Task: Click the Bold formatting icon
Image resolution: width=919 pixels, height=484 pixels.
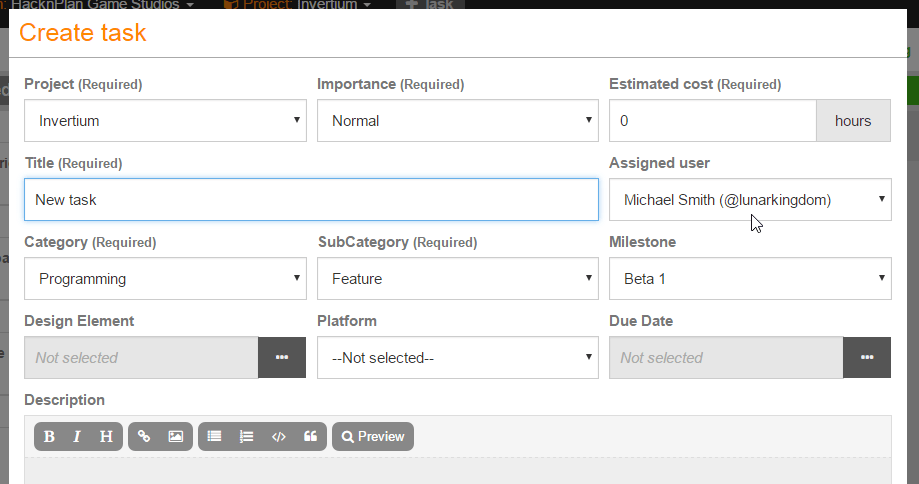Action: [x=49, y=436]
